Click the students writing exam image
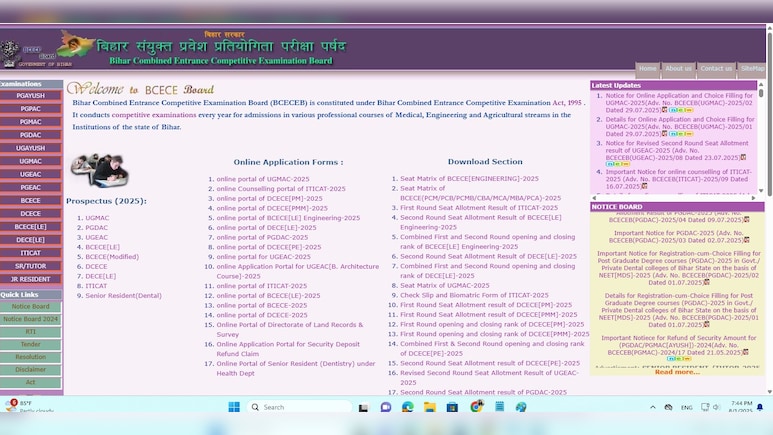Screen dimensions: 773x435 pyautogui.click(x=100, y=170)
